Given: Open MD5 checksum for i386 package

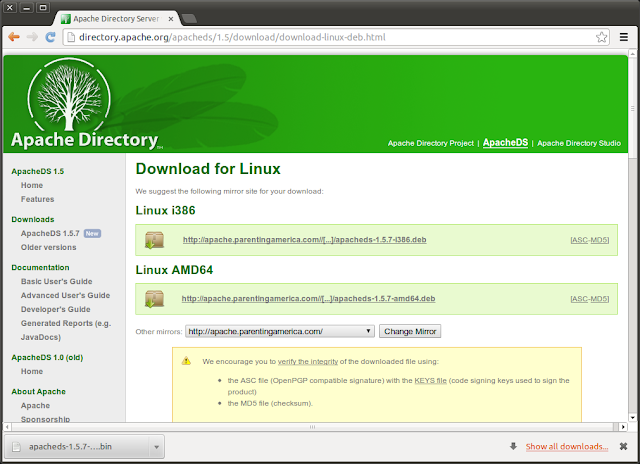Looking at the screenshot, I should click(x=599, y=240).
